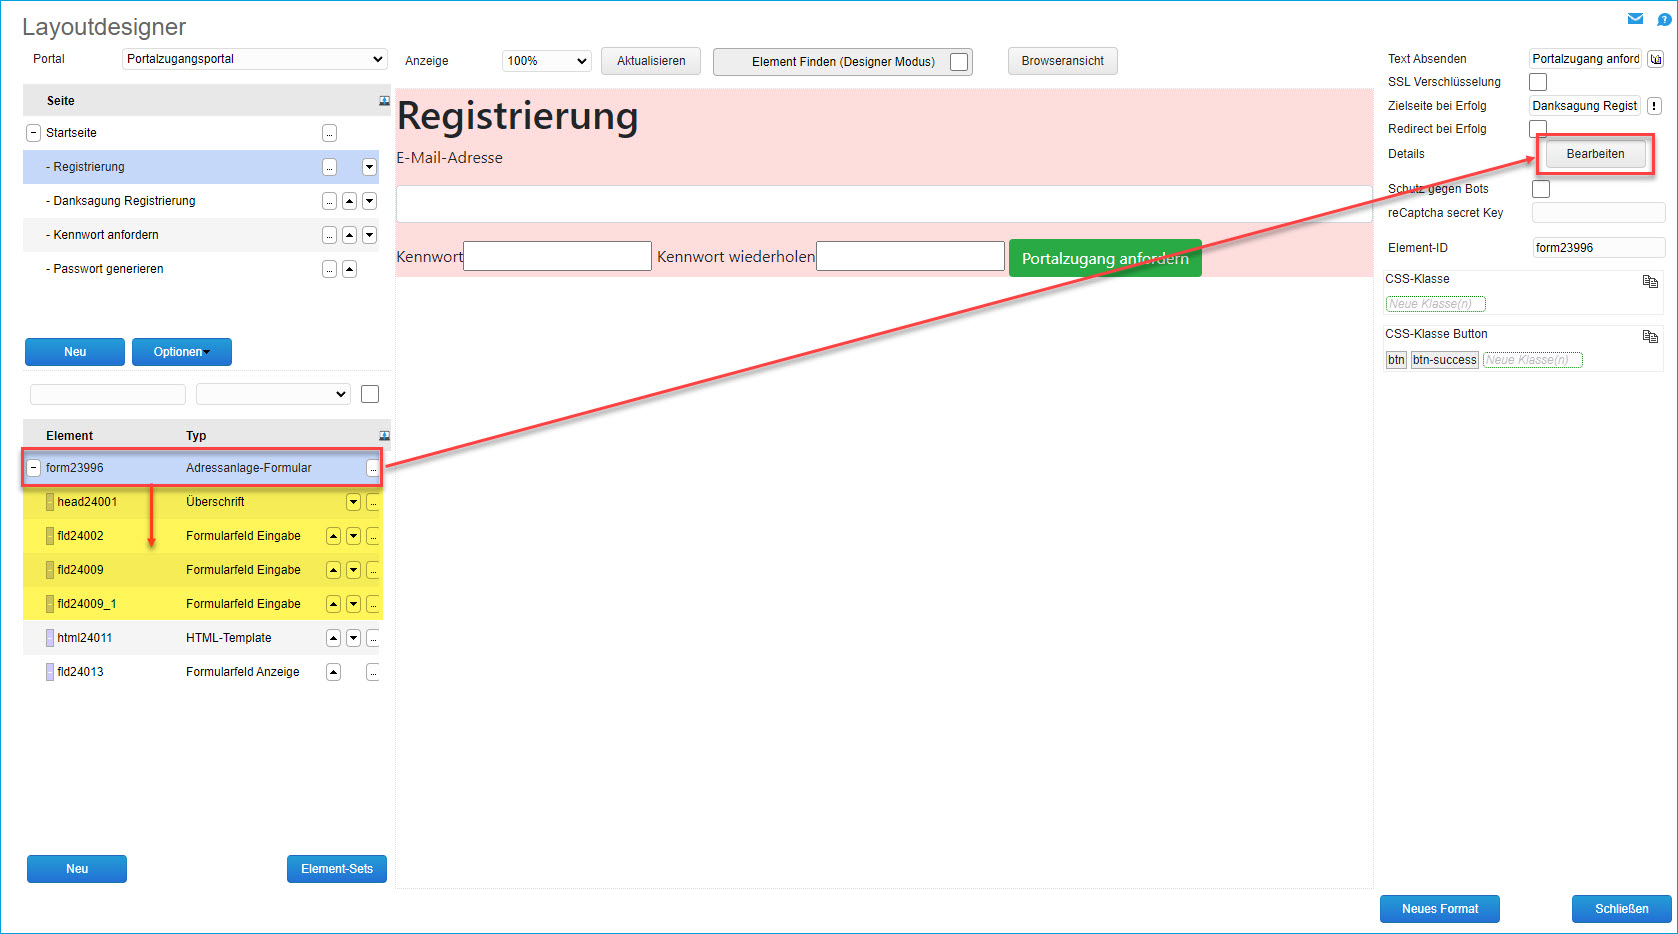Toggle Redirect bei Erfolg checkbox

[x=1538, y=128]
